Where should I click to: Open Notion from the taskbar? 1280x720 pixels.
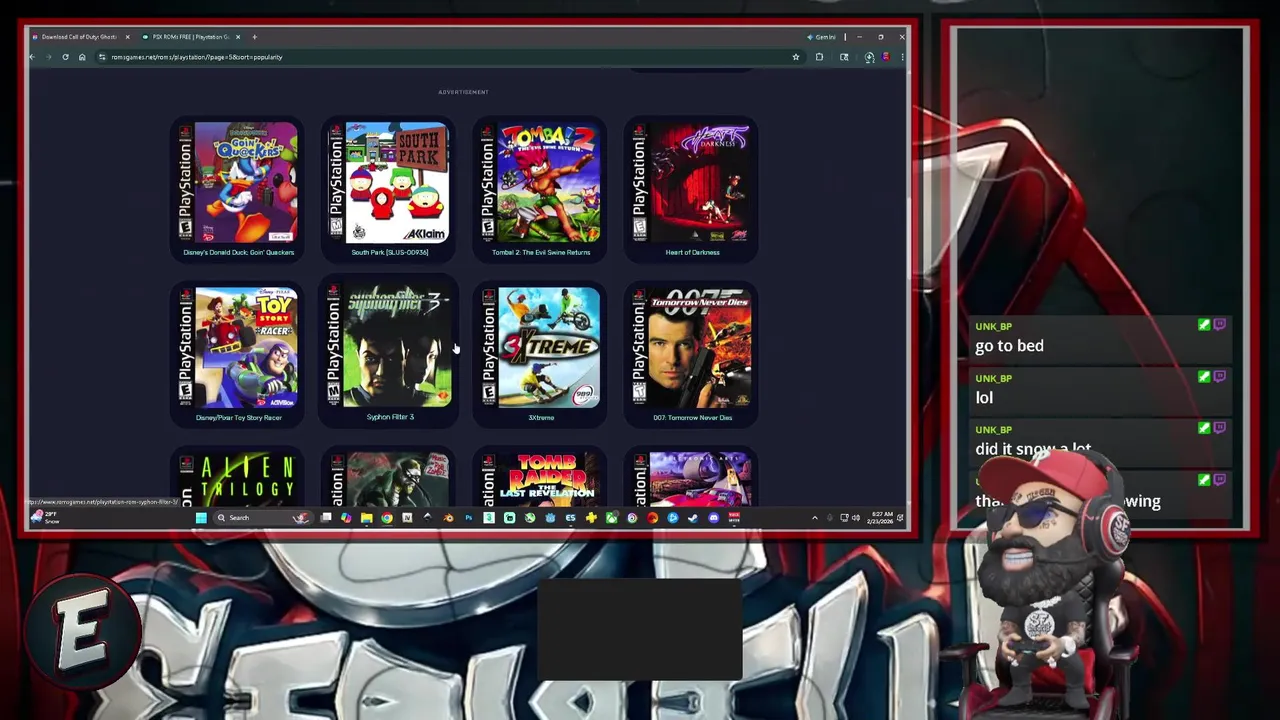tap(407, 517)
